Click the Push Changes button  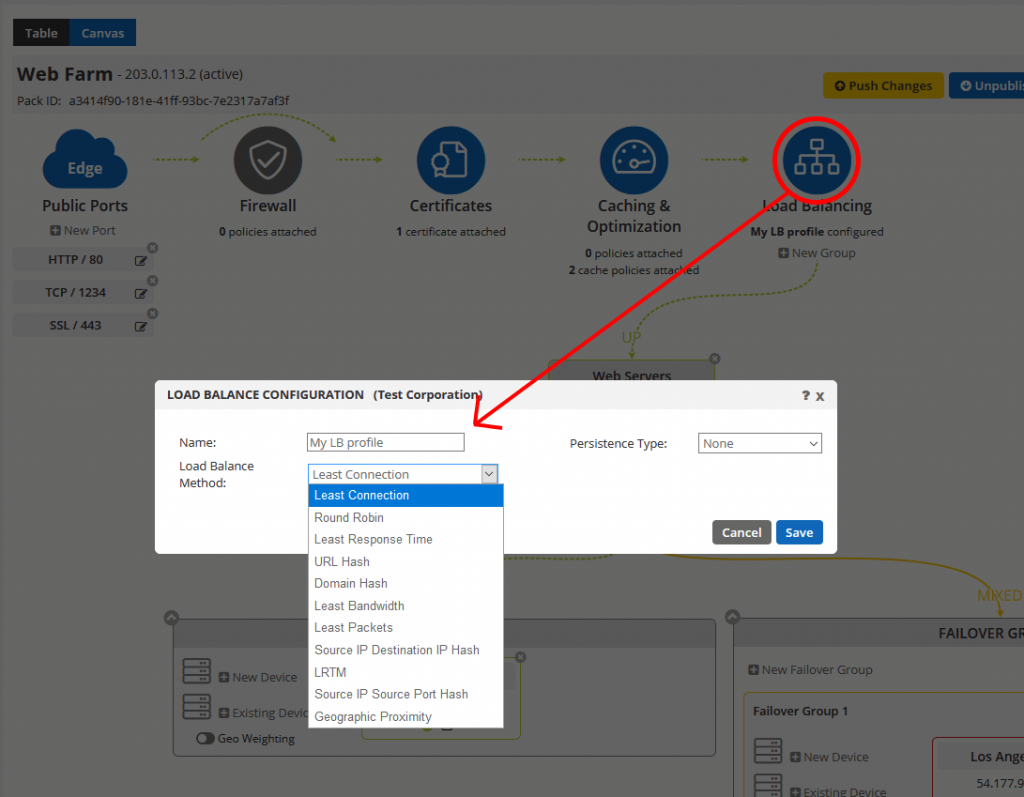(x=883, y=85)
